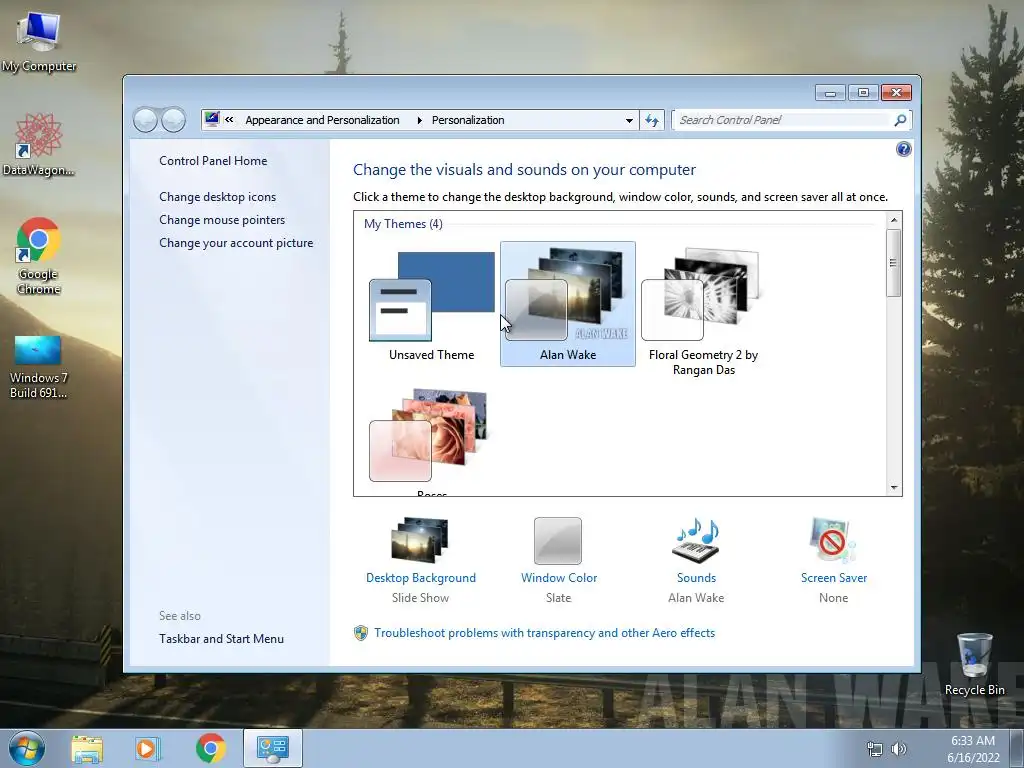Click the Desktop Background text link
The width and height of the screenshot is (1024, 768).
[x=421, y=578]
